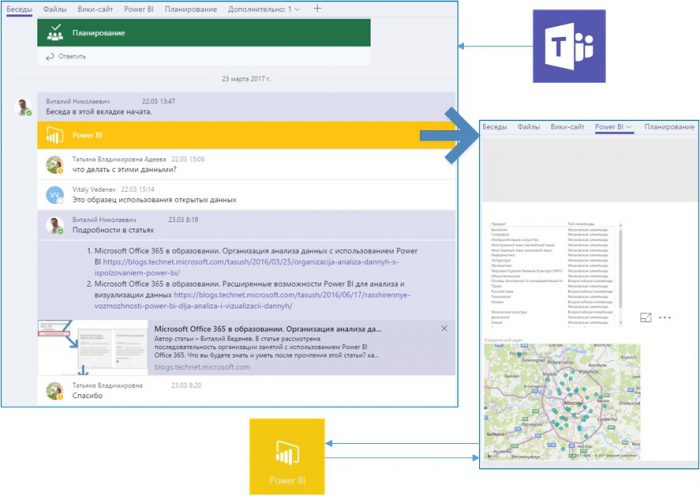Image resolution: width=700 pixels, height=496 pixels.
Task: Open more options ellipsis on report table
Action: 665,317
